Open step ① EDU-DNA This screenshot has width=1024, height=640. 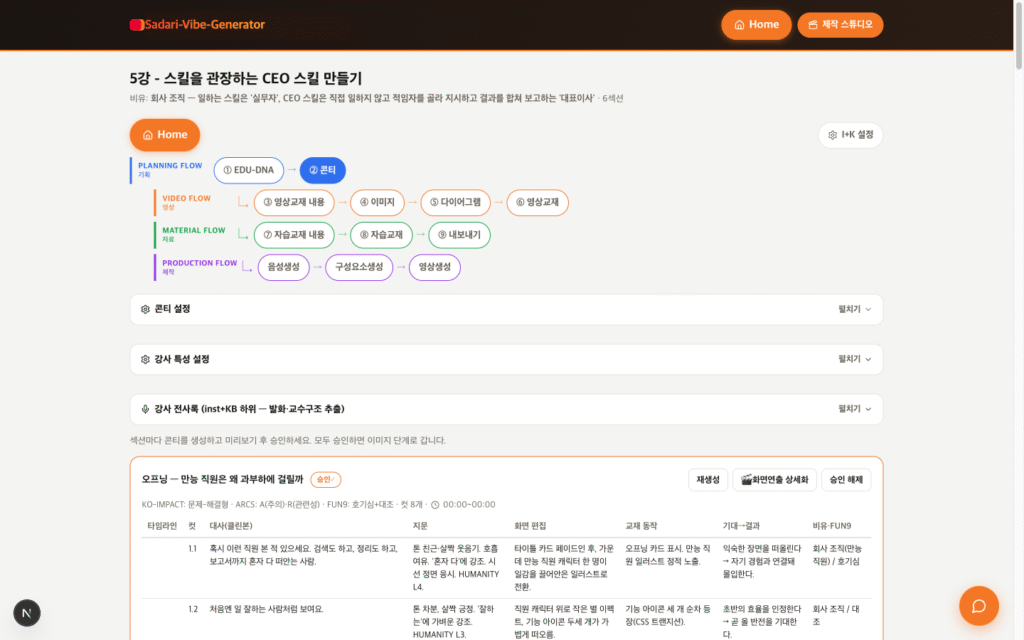click(x=248, y=170)
